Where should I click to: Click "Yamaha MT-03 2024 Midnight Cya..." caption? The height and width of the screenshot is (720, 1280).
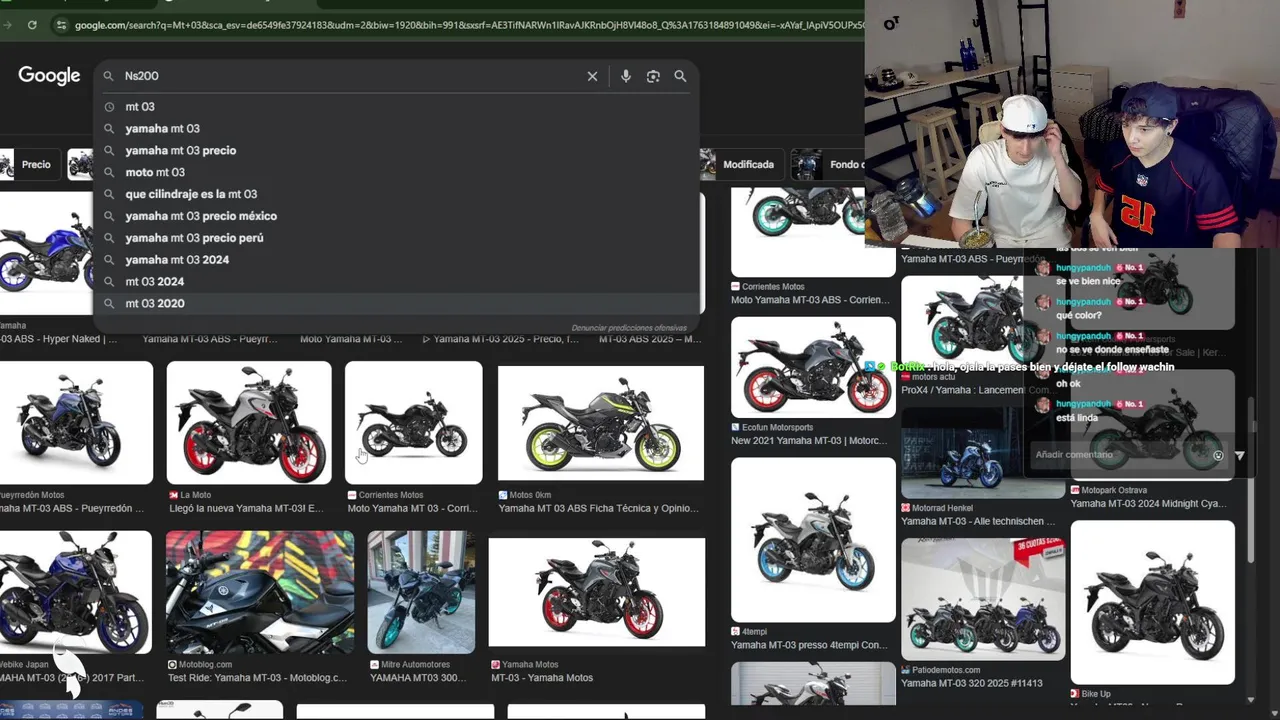click(1148, 504)
